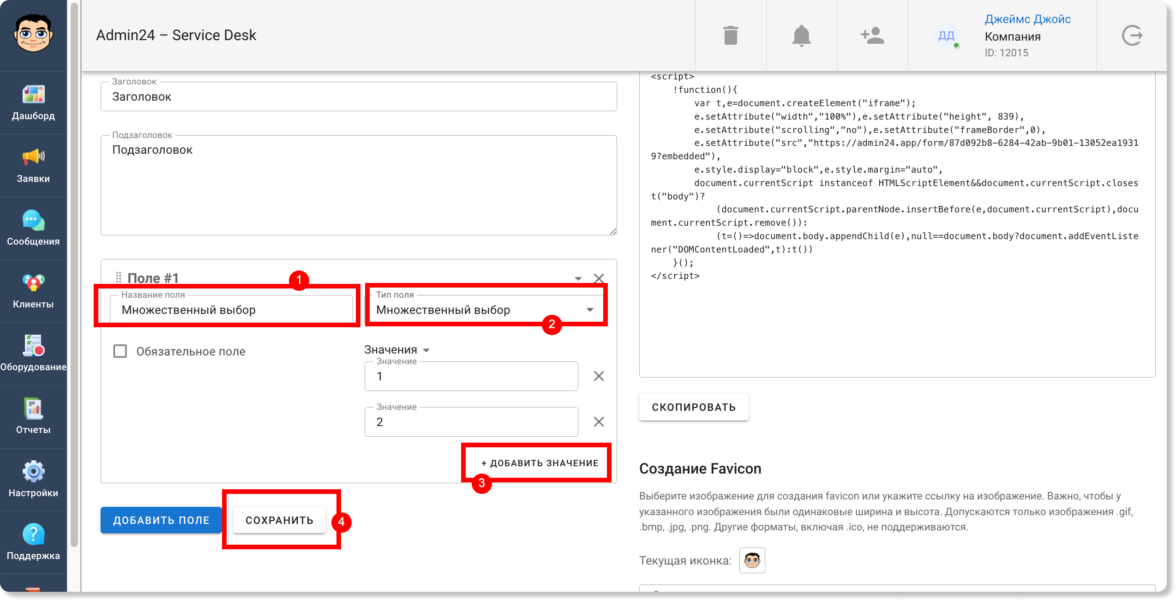Open the Заявки megaphone section

33,166
